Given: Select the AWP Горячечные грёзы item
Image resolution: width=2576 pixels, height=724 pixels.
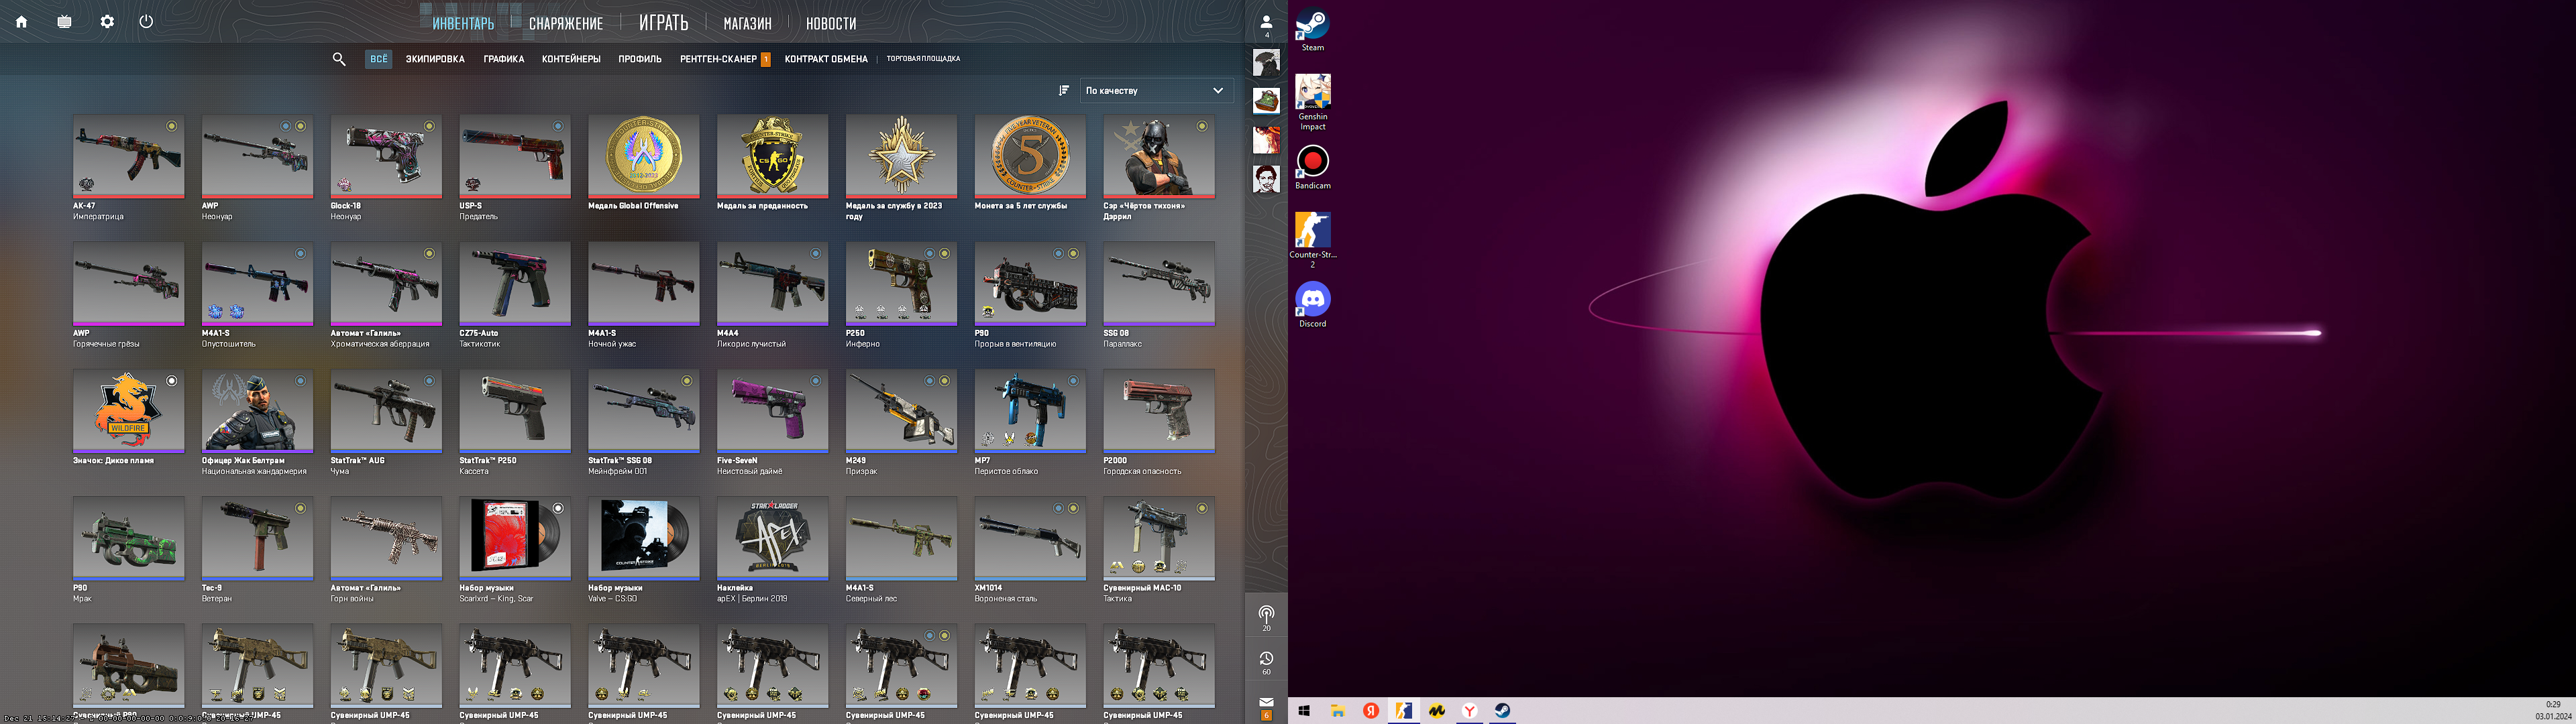Looking at the screenshot, I should point(128,295).
